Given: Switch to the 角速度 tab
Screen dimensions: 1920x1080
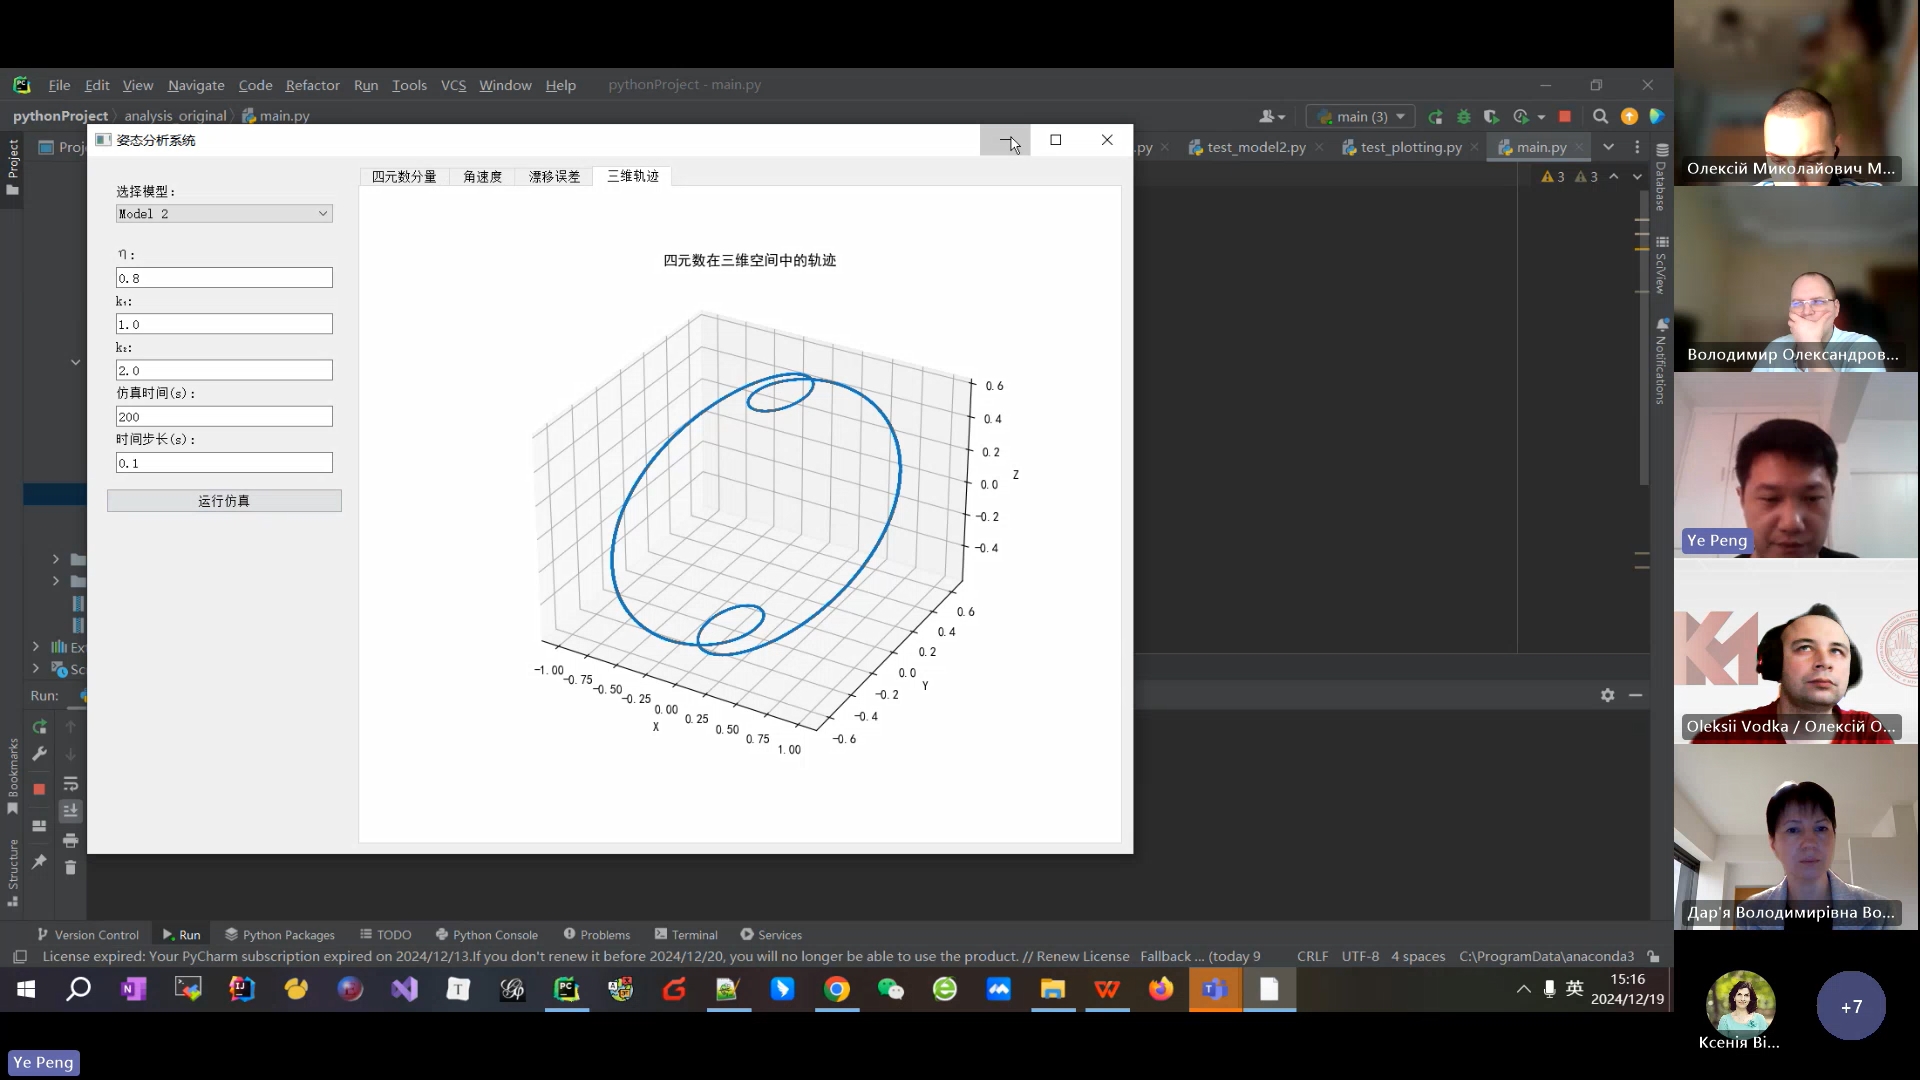Looking at the screenshot, I should coord(482,177).
